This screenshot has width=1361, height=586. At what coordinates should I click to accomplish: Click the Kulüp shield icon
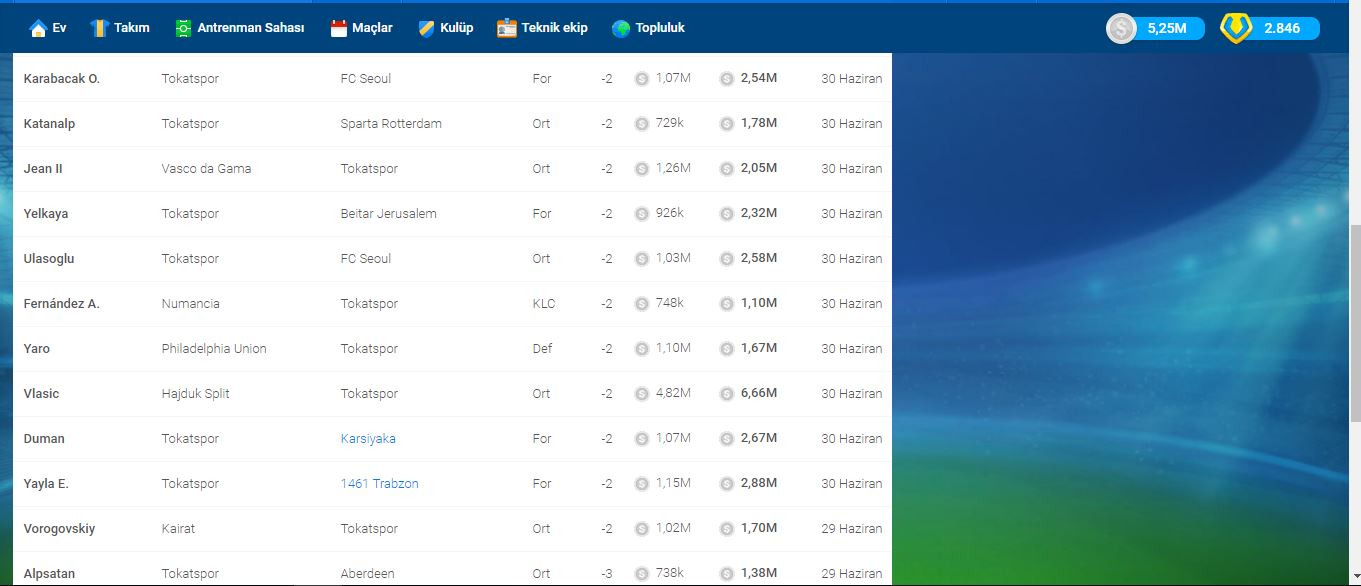pos(426,28)
